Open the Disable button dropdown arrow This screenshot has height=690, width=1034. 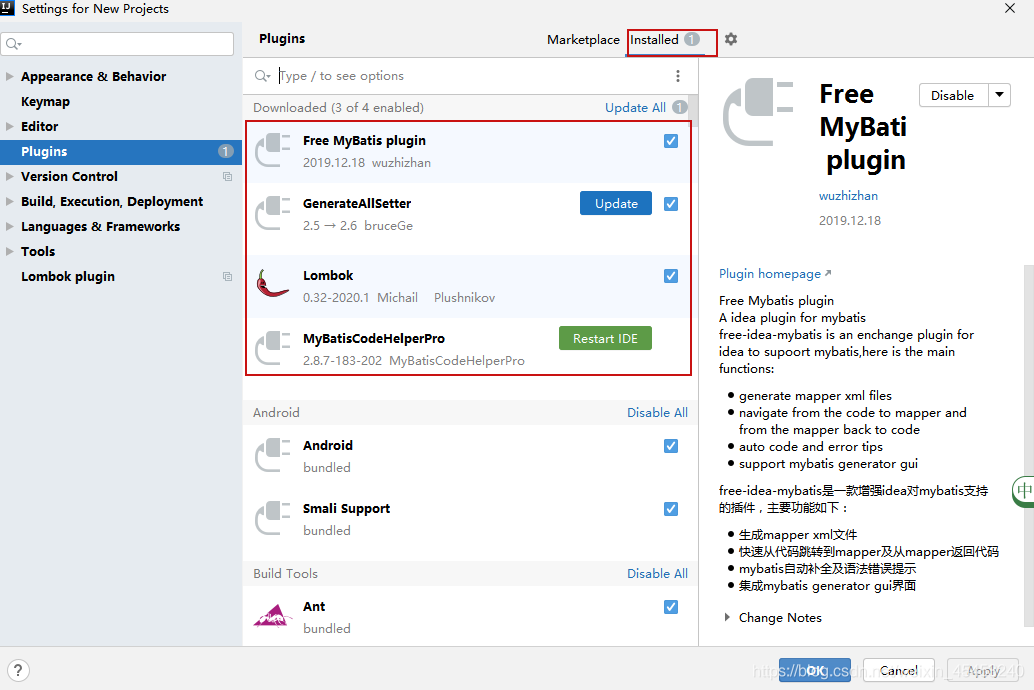coord(999,95)
